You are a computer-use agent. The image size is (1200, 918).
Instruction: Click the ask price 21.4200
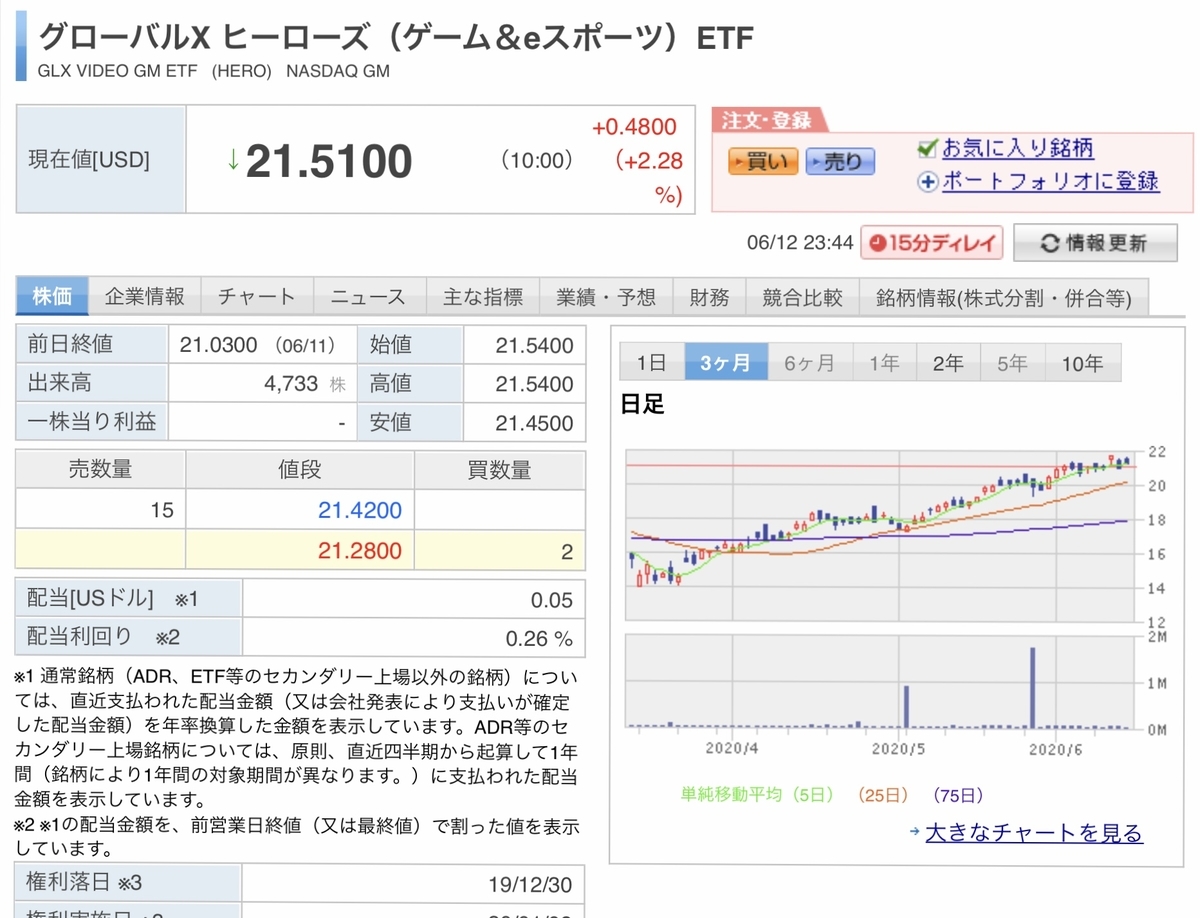click(x=360, y=511)
